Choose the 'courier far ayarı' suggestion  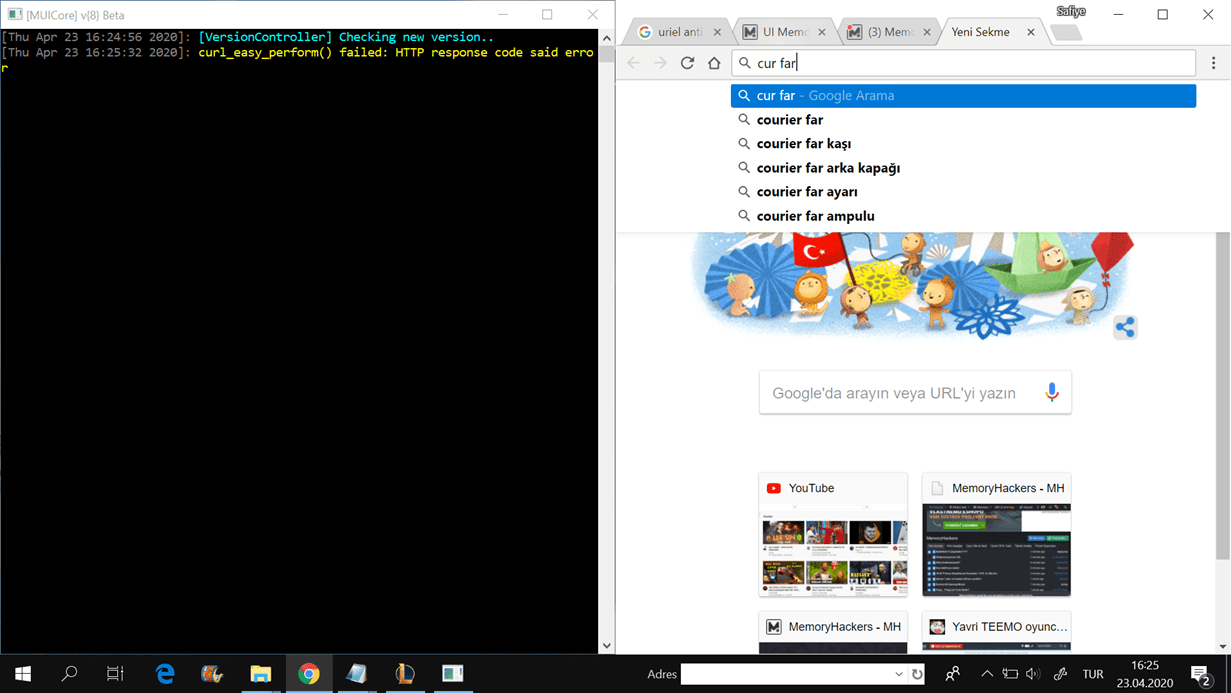963,192
